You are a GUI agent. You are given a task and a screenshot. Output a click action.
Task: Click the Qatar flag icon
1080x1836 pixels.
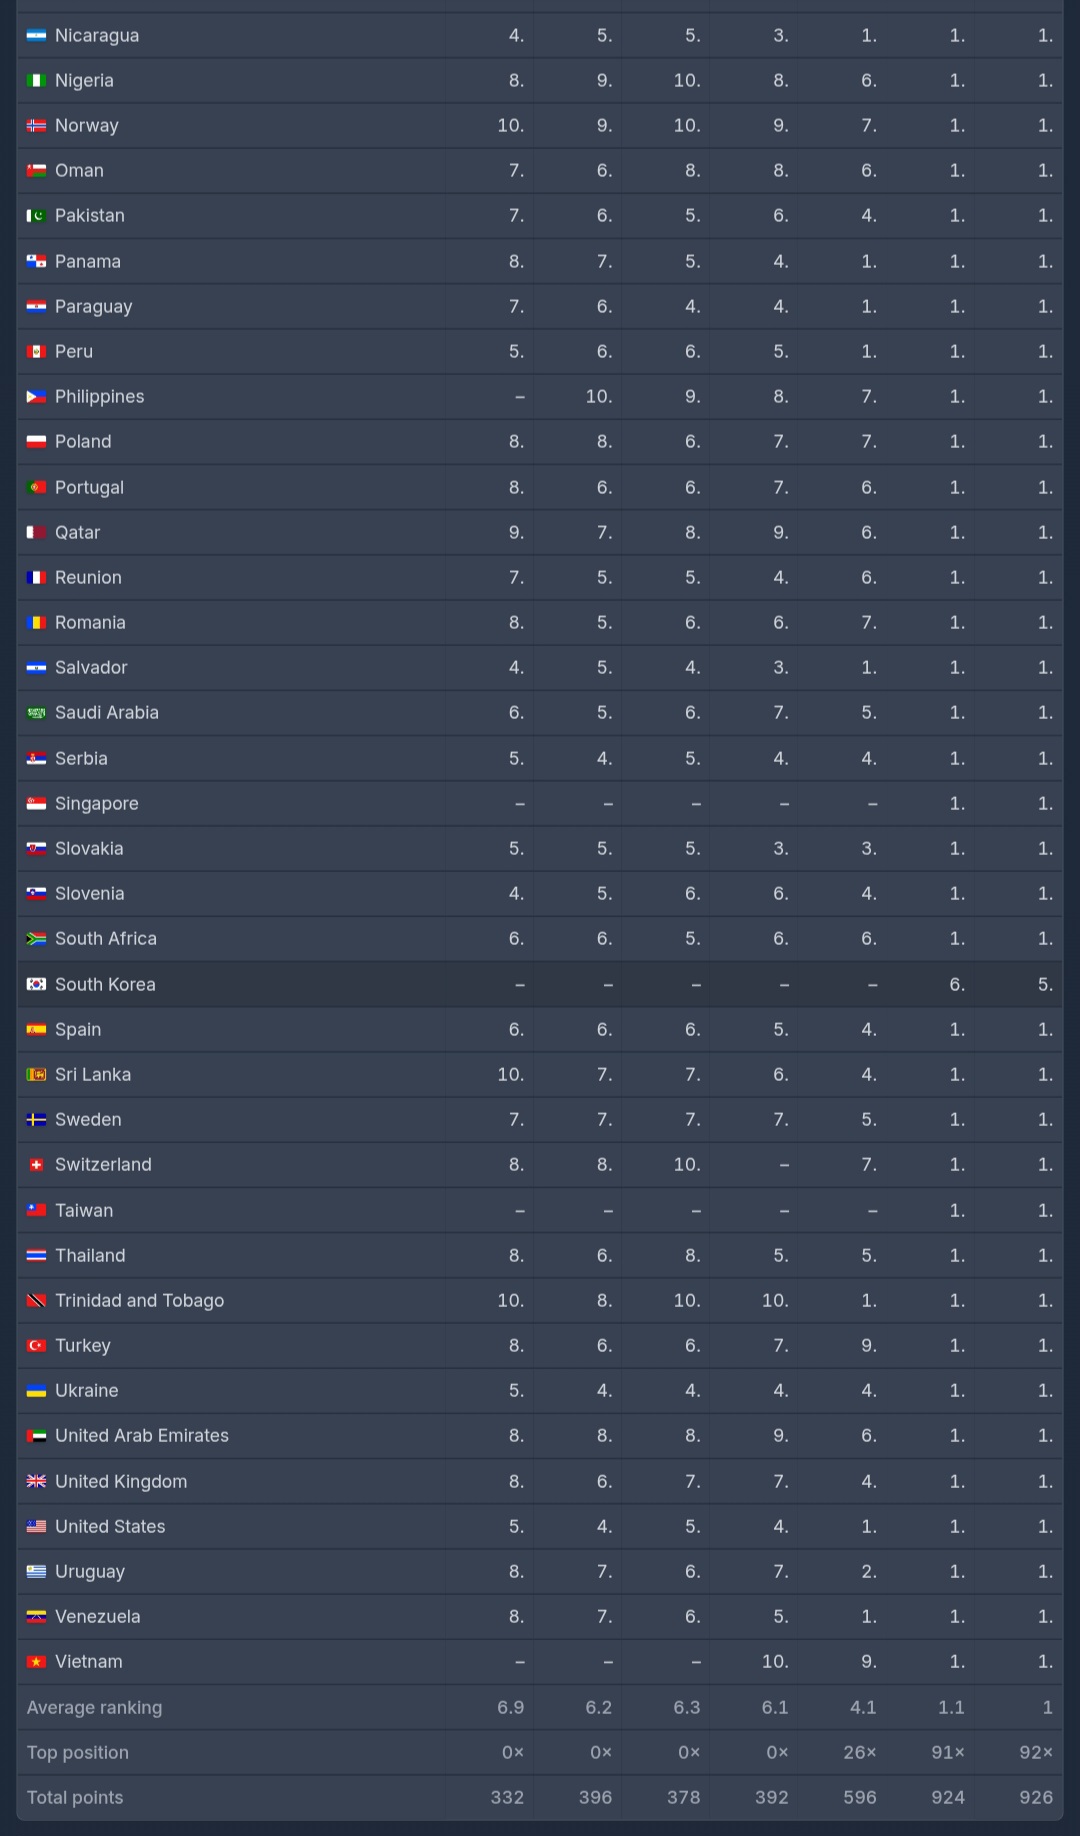coord(36,533)
